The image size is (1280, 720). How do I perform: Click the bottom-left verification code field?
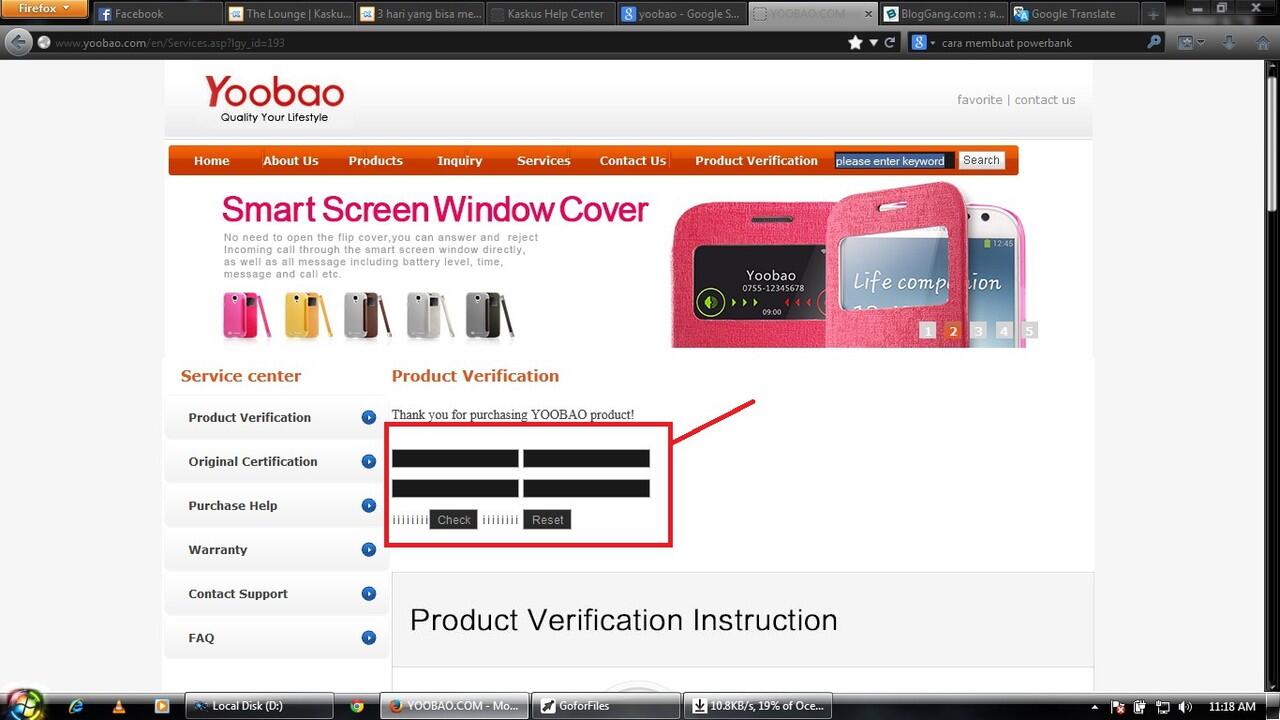tap(455, 489)
